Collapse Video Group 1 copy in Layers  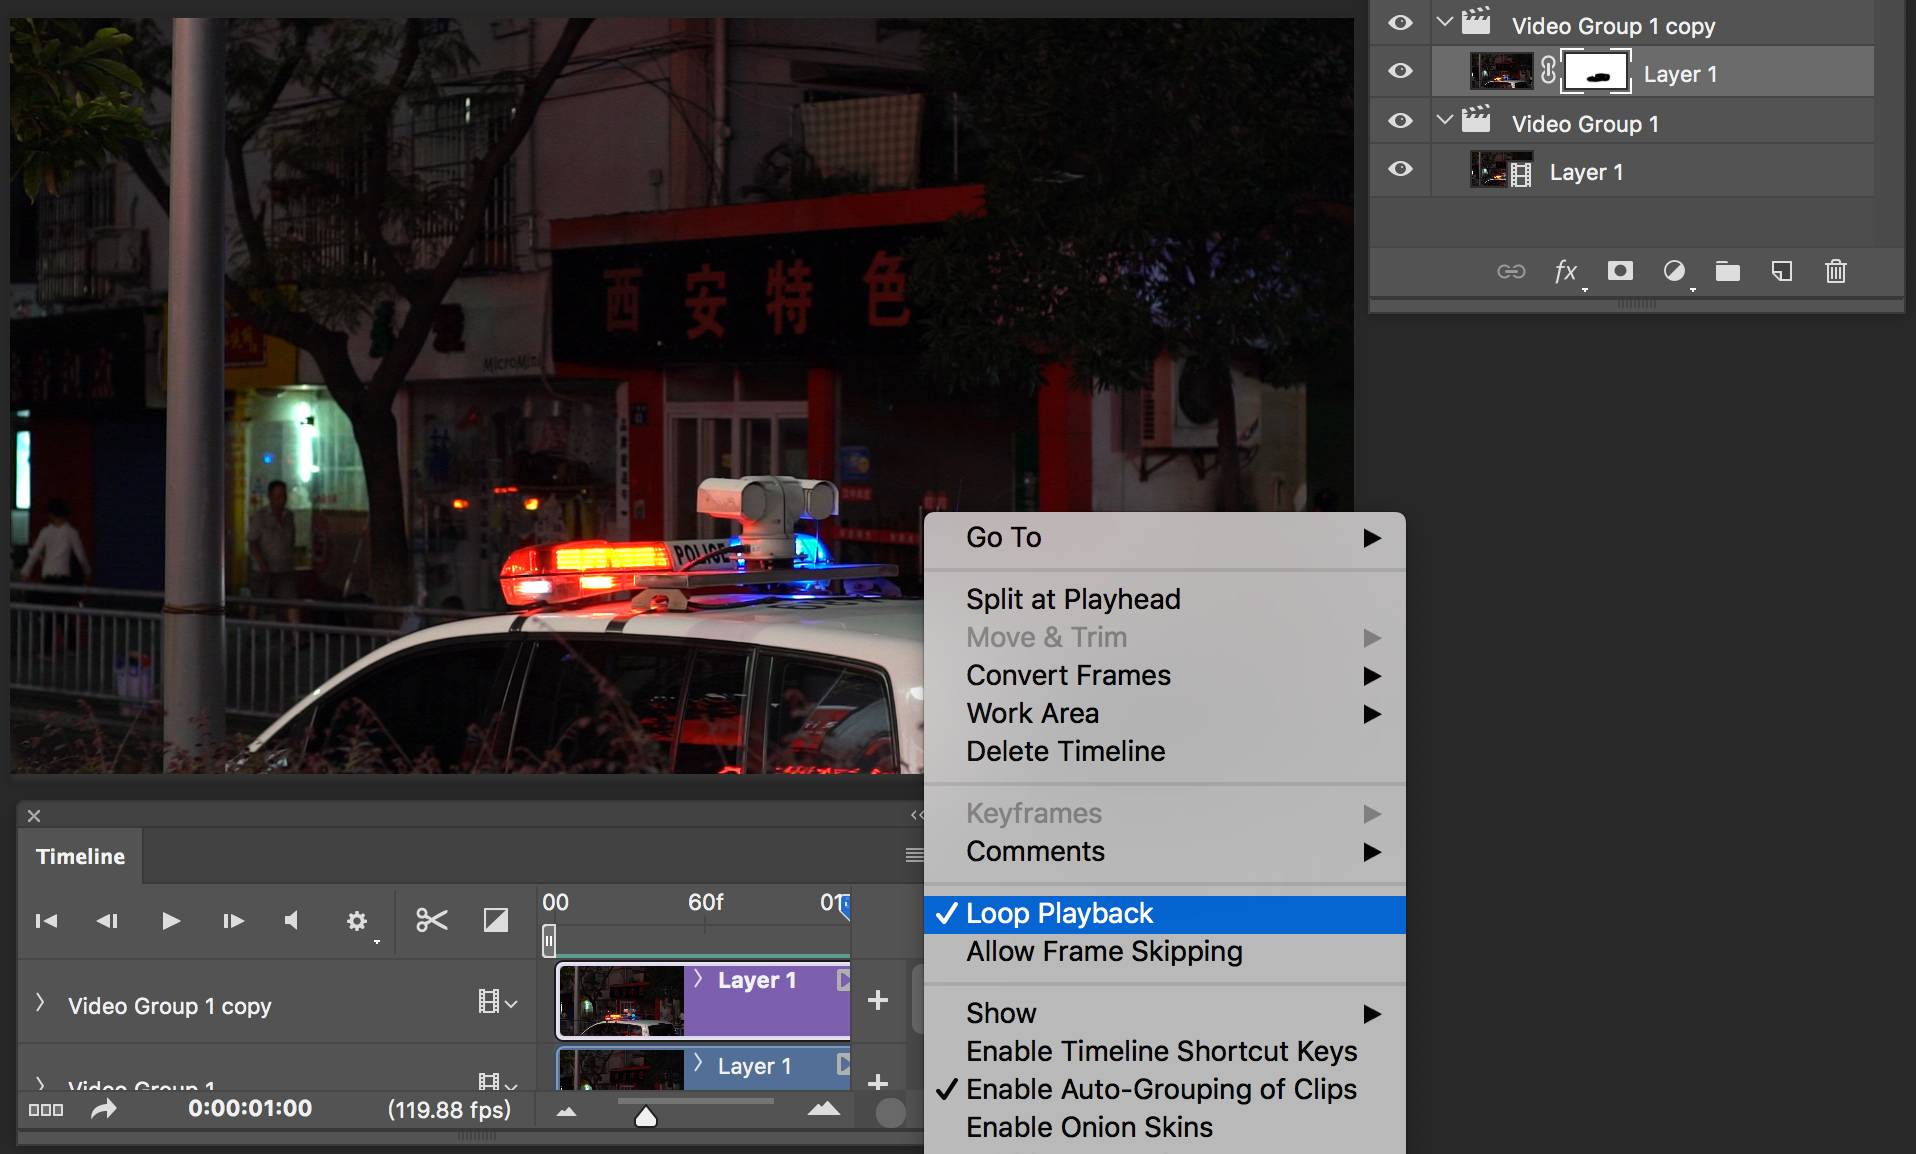point(1444,21)
